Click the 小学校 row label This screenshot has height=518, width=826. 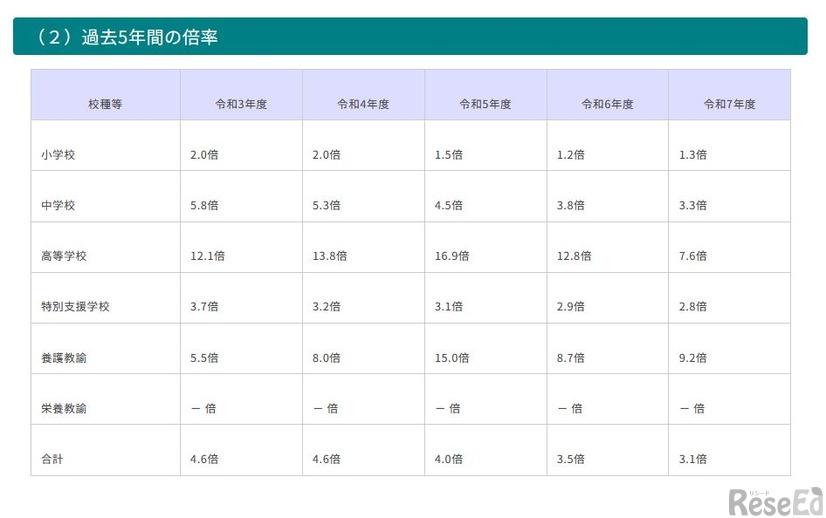[58, 154]
